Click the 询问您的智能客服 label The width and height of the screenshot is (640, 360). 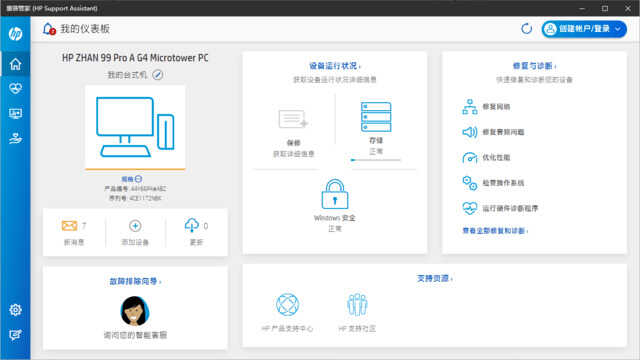[135, 335]
